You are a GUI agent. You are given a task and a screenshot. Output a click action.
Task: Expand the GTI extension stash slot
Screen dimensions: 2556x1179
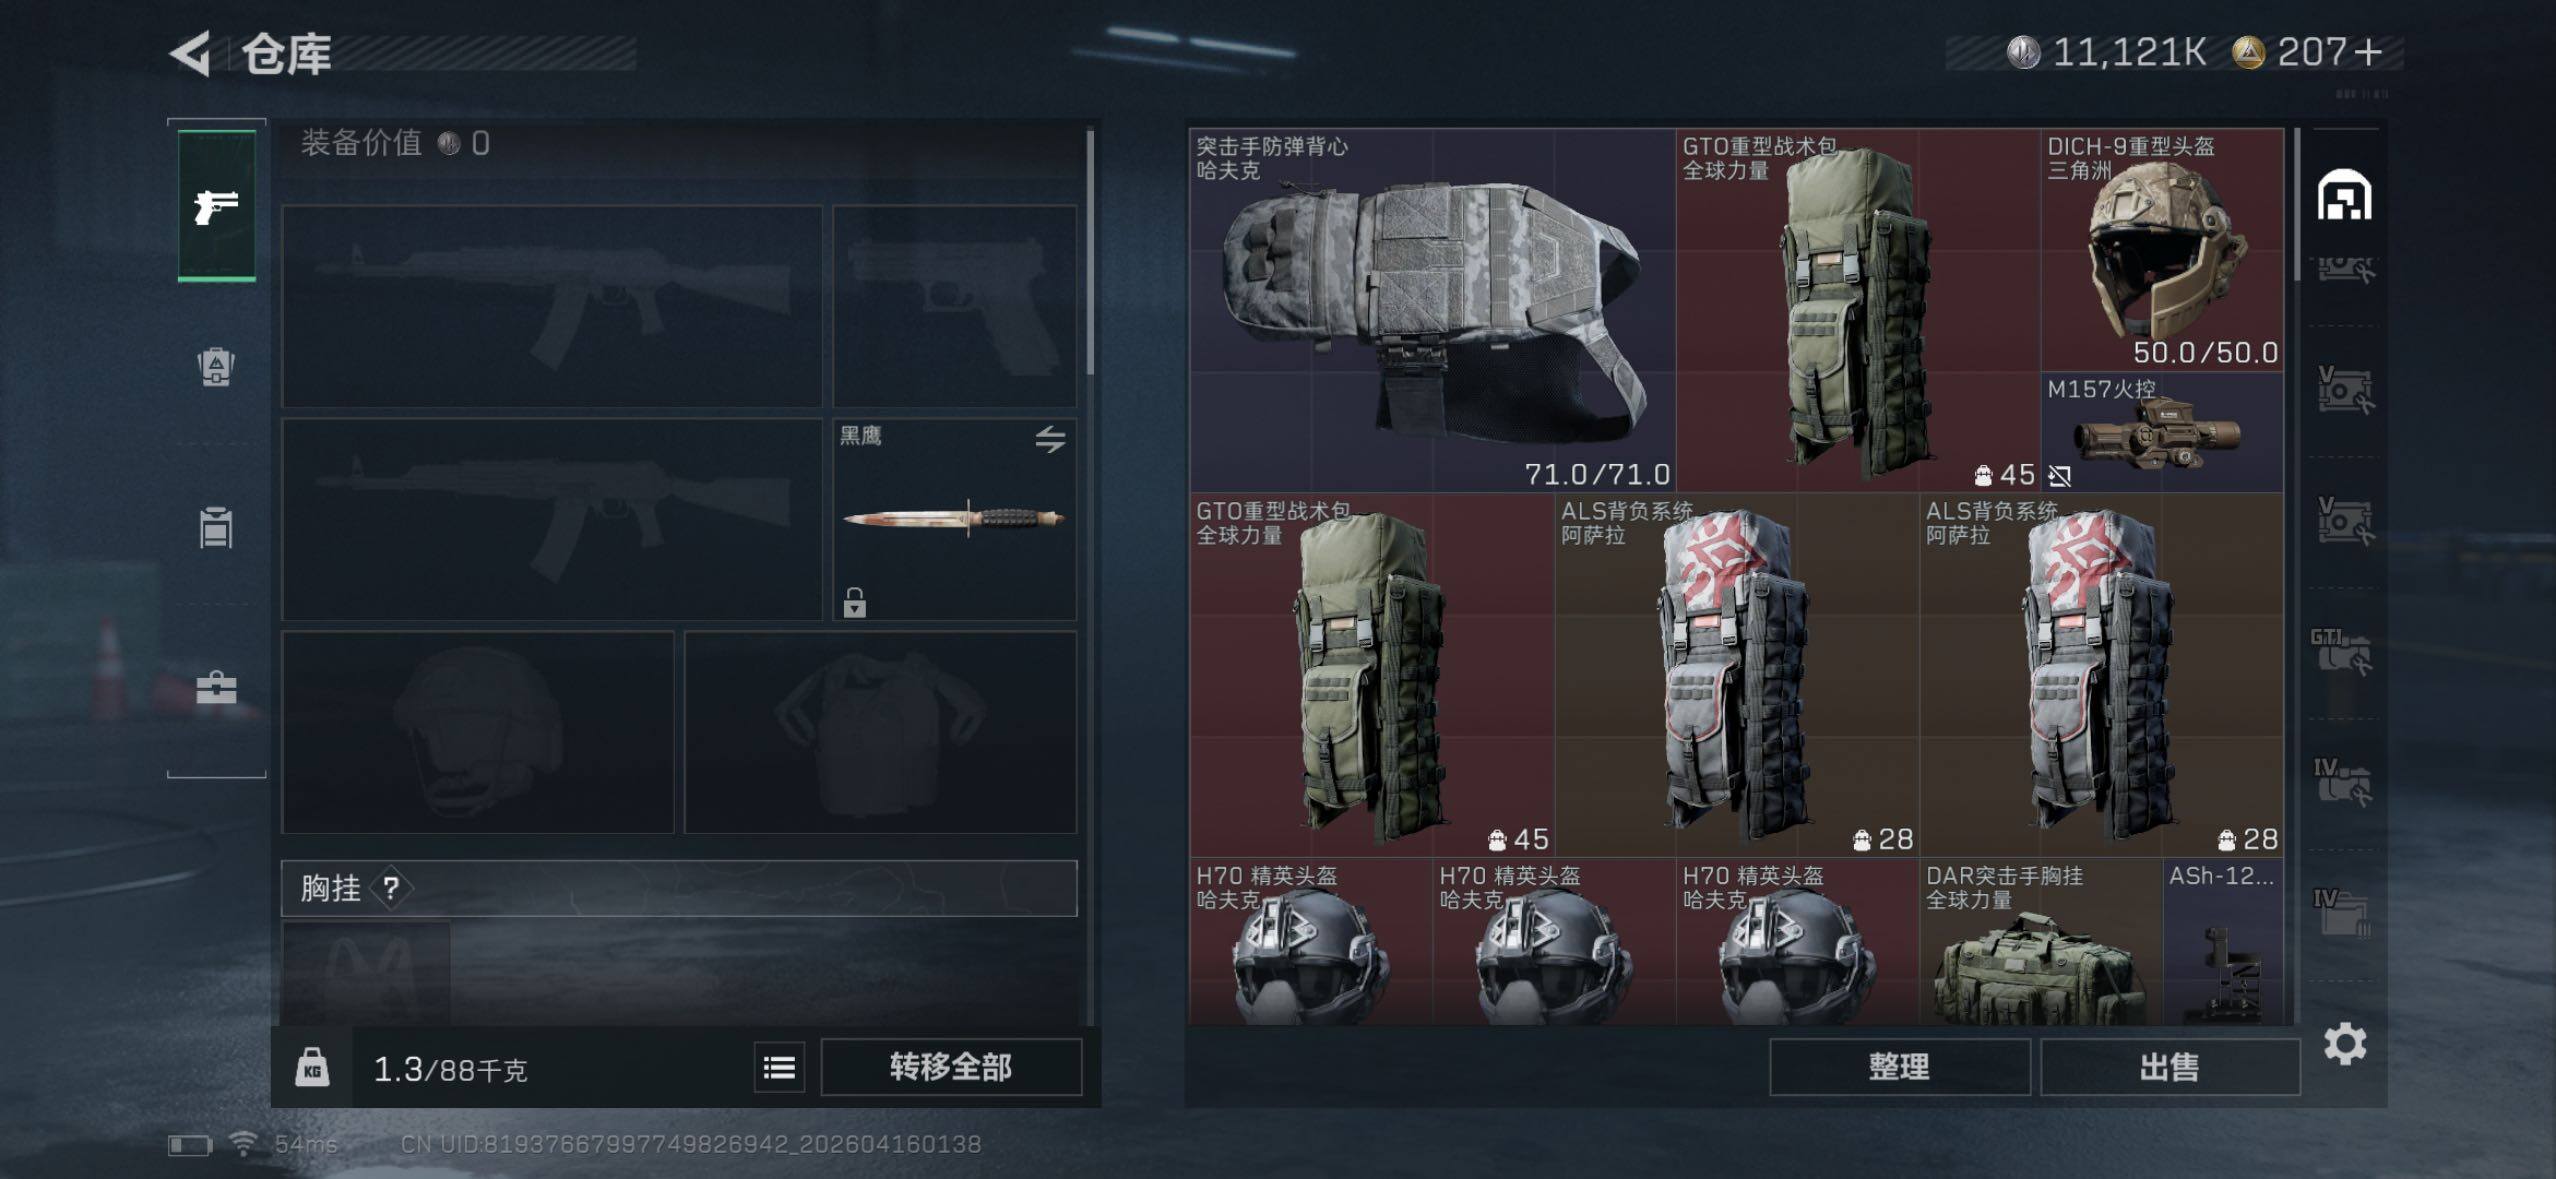2341,651
